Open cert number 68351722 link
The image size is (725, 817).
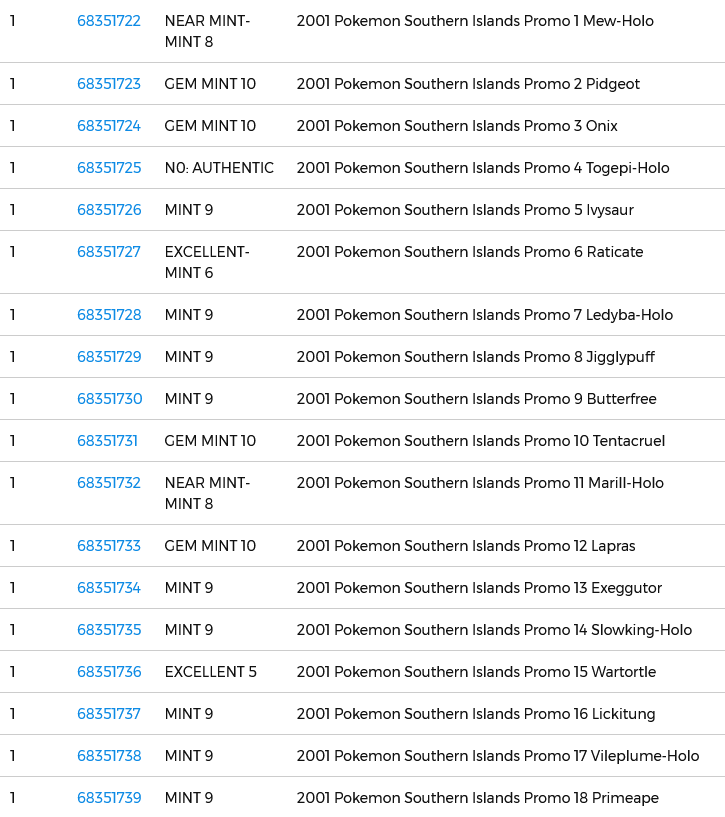point(109,21)
